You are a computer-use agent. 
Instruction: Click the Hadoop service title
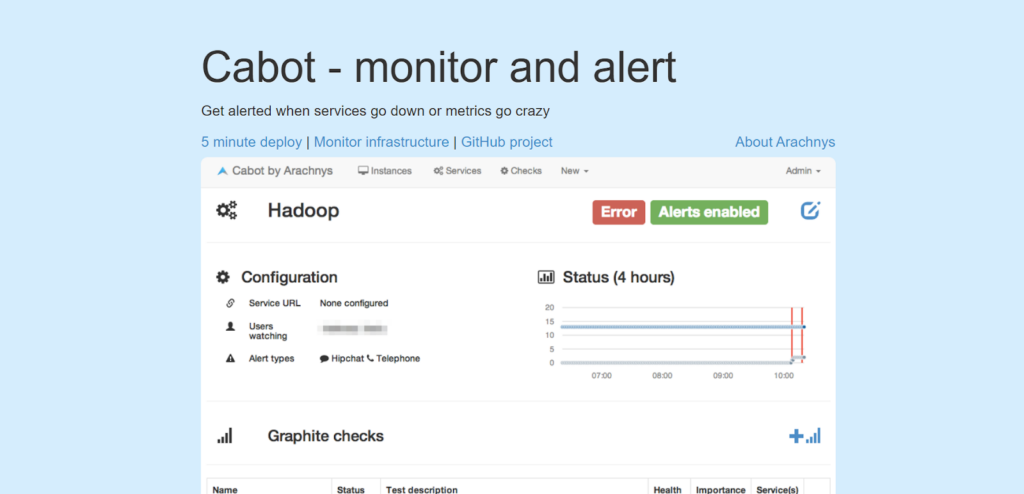[303, 210]
